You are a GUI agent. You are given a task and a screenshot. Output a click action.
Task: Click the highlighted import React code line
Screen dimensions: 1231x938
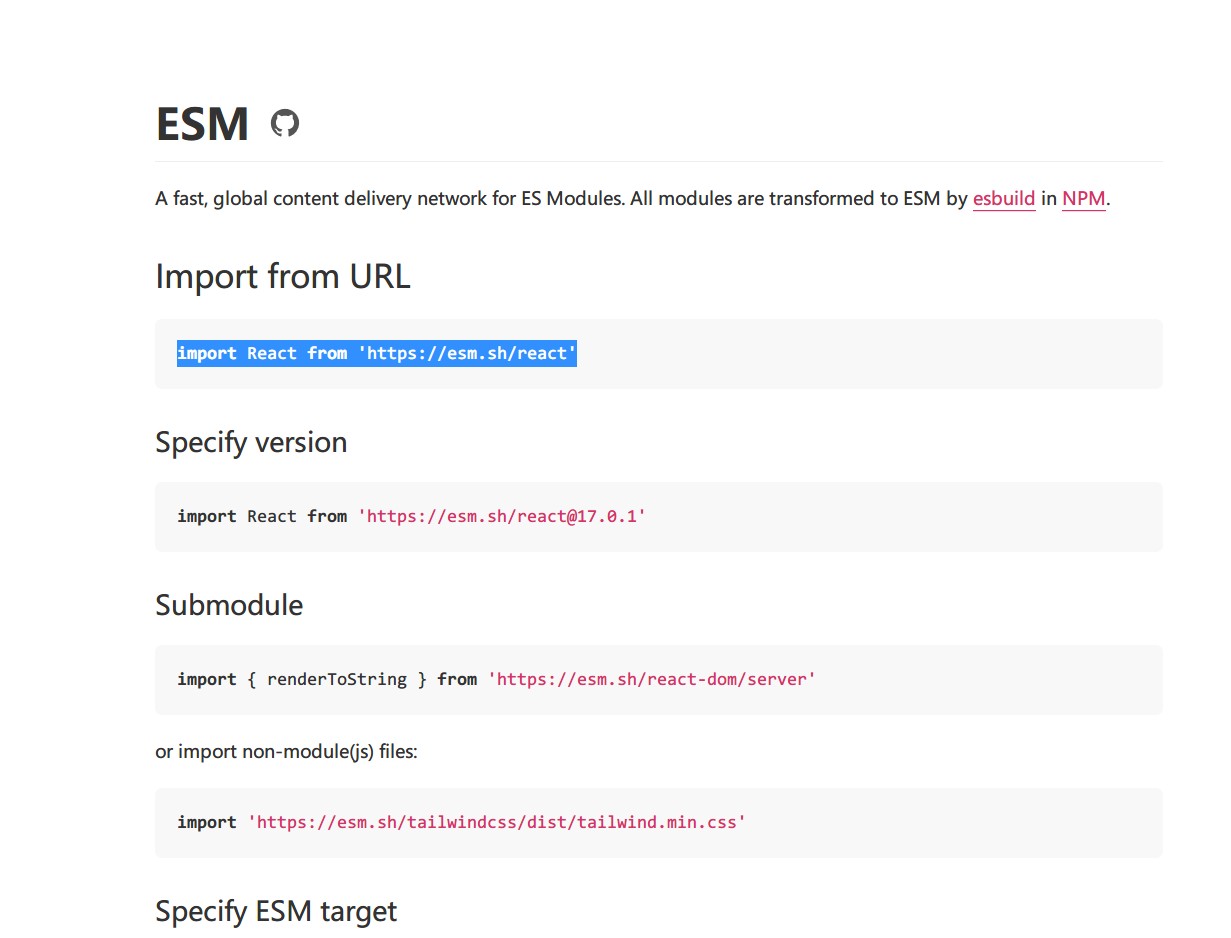tap(377, 353)
